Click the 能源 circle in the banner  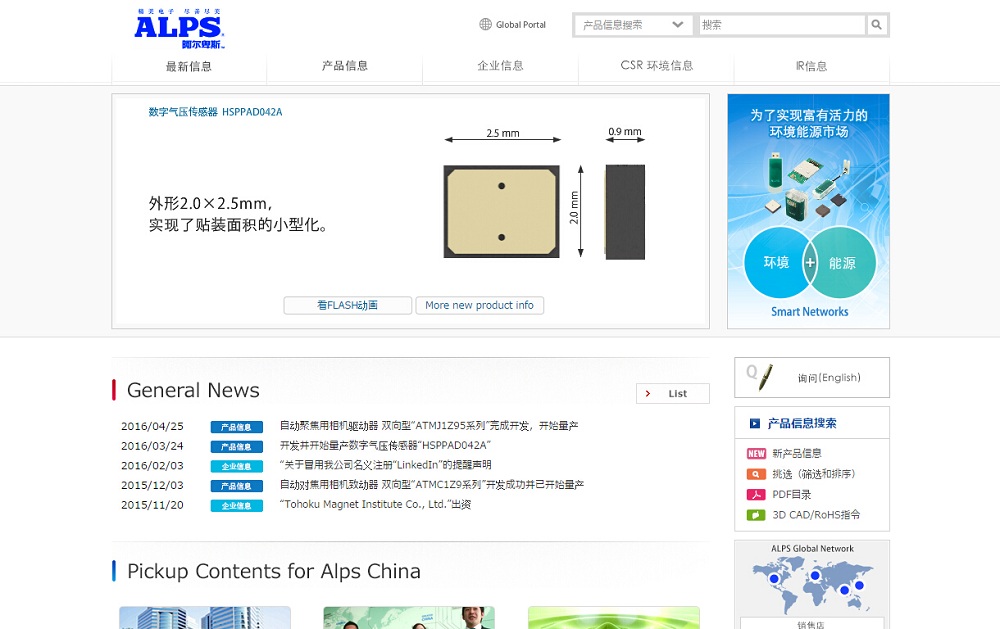[842, 263]
